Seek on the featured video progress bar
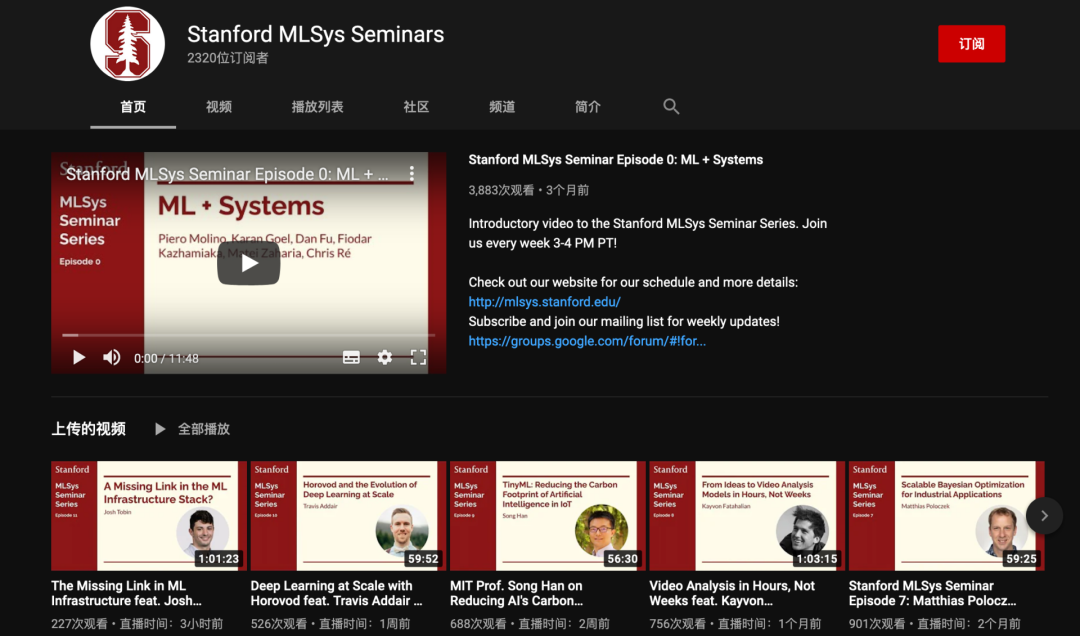This screenshot has width=1080, height=636. (248, 335)
